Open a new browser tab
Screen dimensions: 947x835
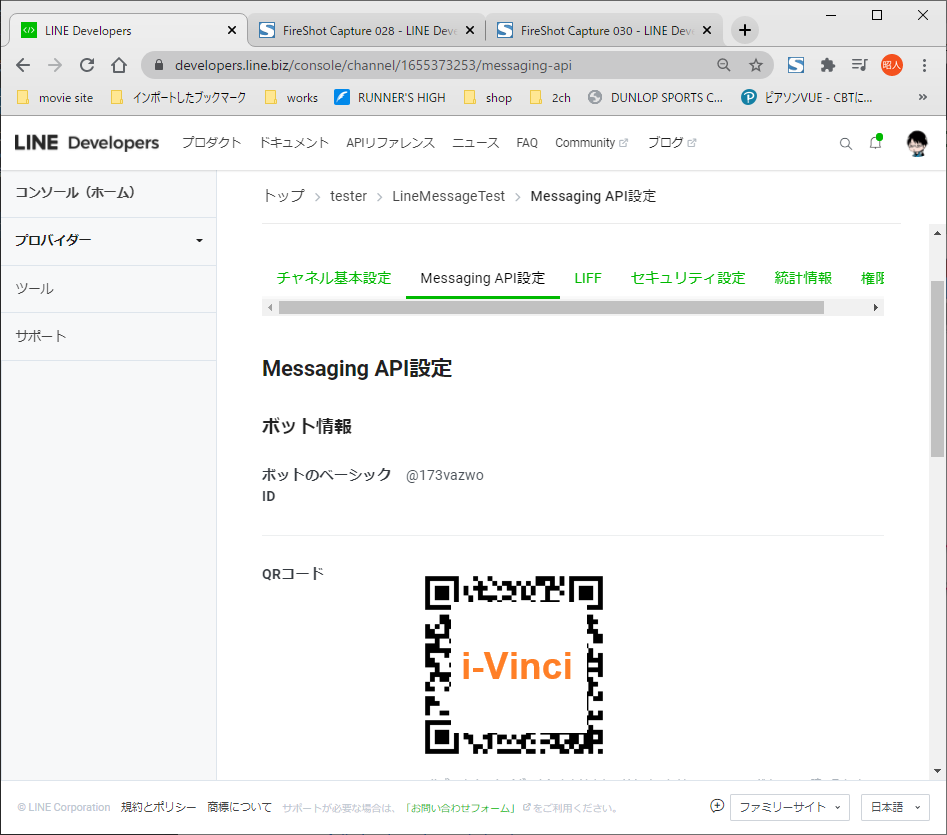coord(745,30)
